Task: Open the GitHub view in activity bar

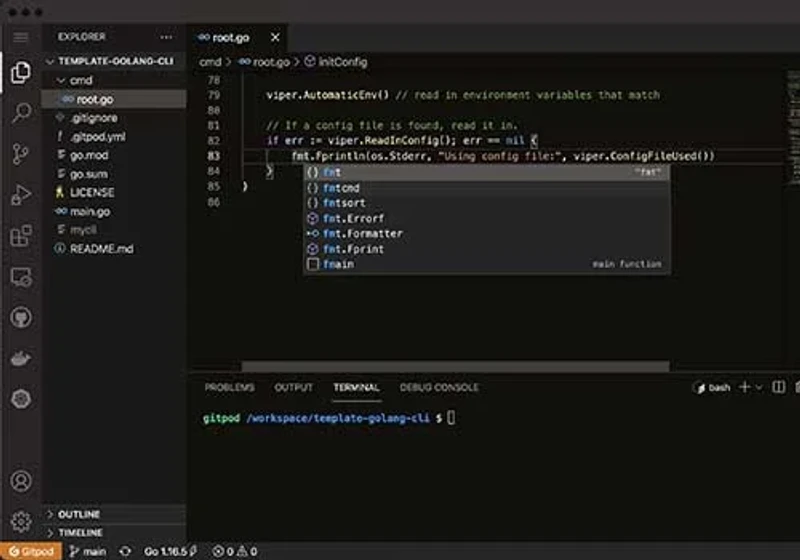Action: pos(21,317)
